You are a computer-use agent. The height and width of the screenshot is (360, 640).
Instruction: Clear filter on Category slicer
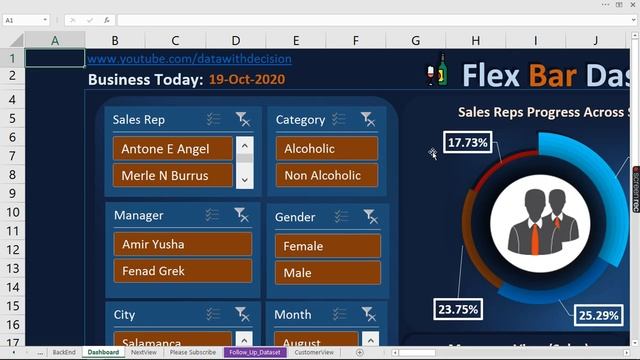[368, 119]
